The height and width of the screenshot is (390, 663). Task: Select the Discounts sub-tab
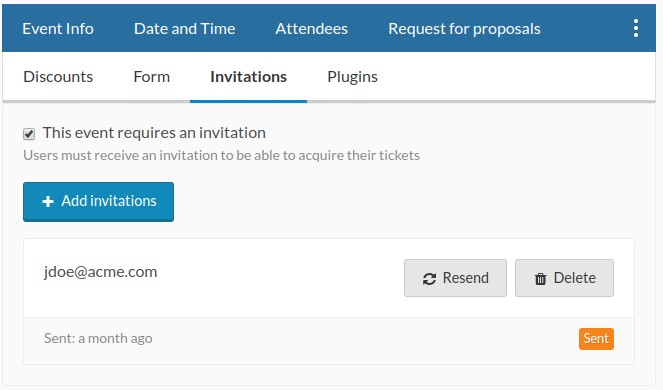pyautogui.click(x=58, y=77)
